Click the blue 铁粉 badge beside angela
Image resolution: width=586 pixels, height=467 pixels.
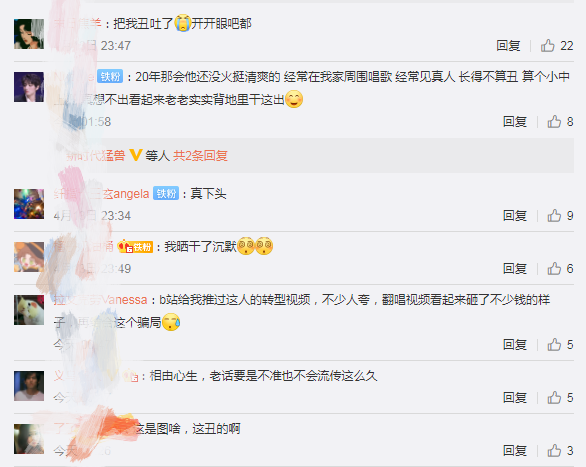(x=166, y=194)
